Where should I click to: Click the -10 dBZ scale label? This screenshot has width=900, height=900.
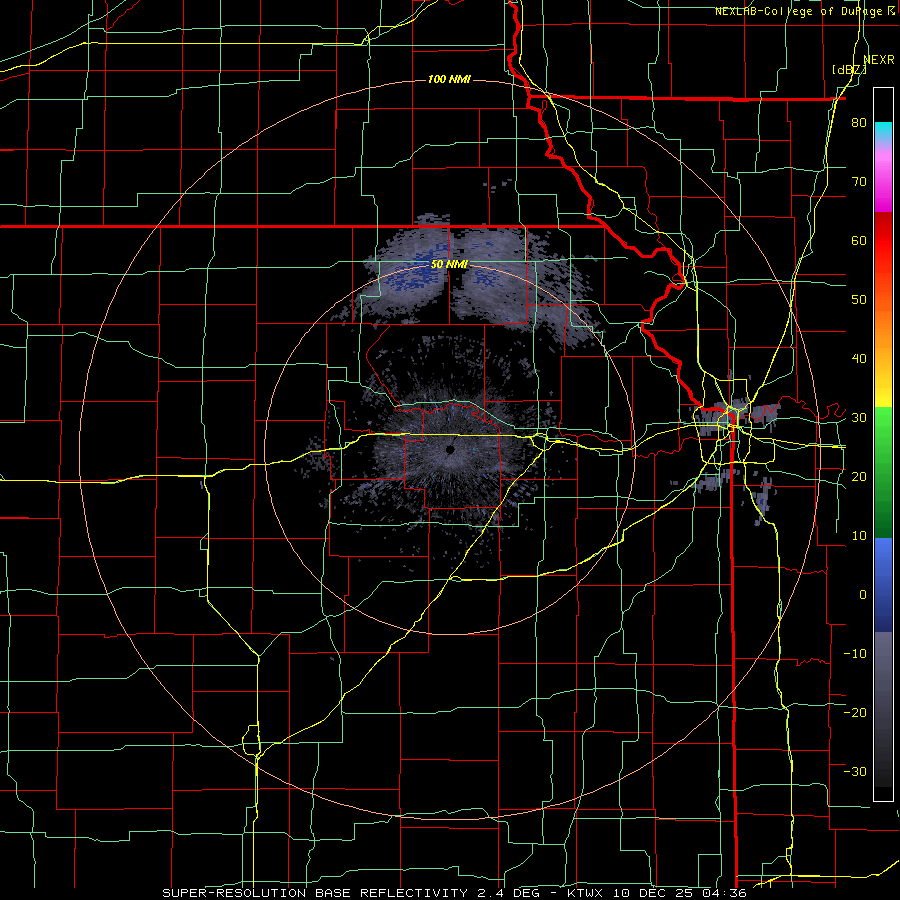click(x=855, y=653)
